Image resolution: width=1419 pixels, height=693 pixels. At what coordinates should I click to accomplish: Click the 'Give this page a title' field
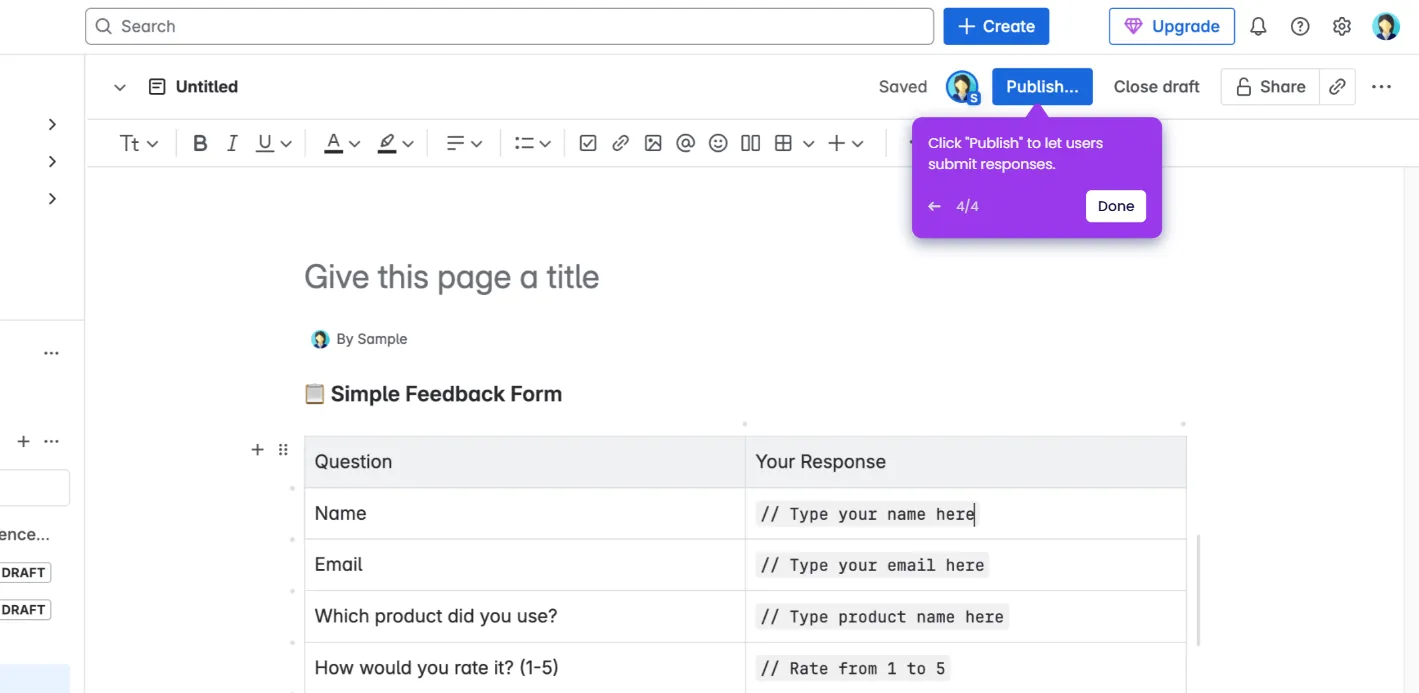(452, 277)
